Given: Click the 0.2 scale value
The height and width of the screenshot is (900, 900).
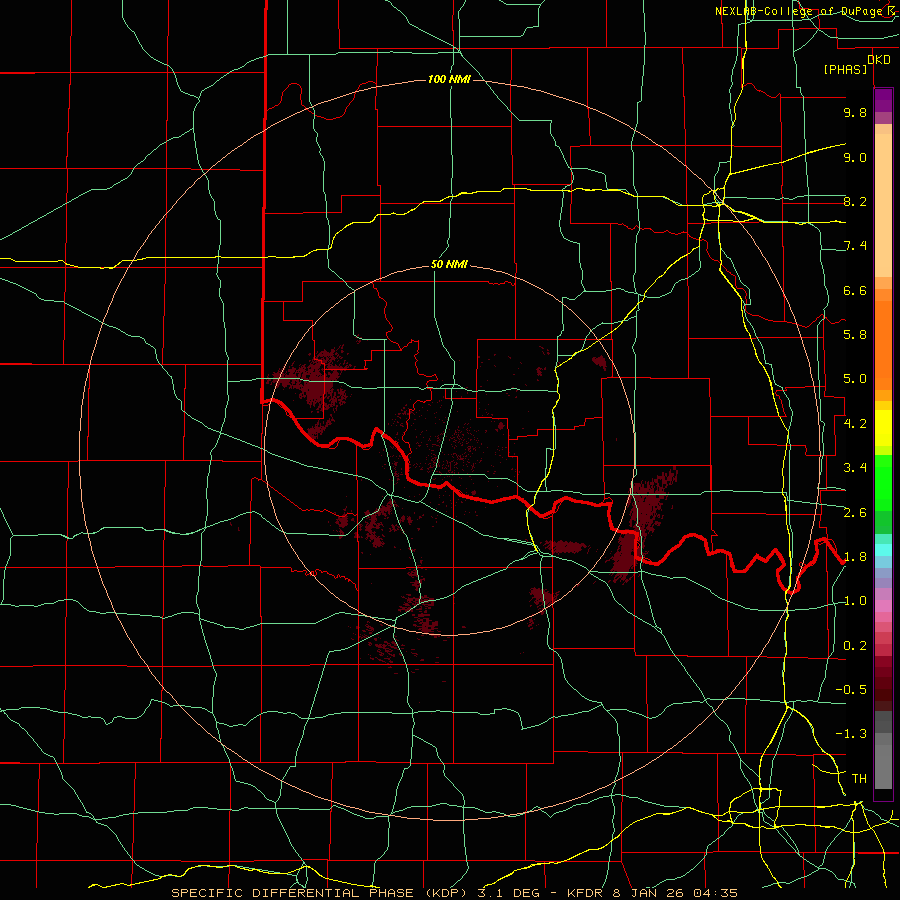Looking at the screenshot, I should click(x=855, y=646).
